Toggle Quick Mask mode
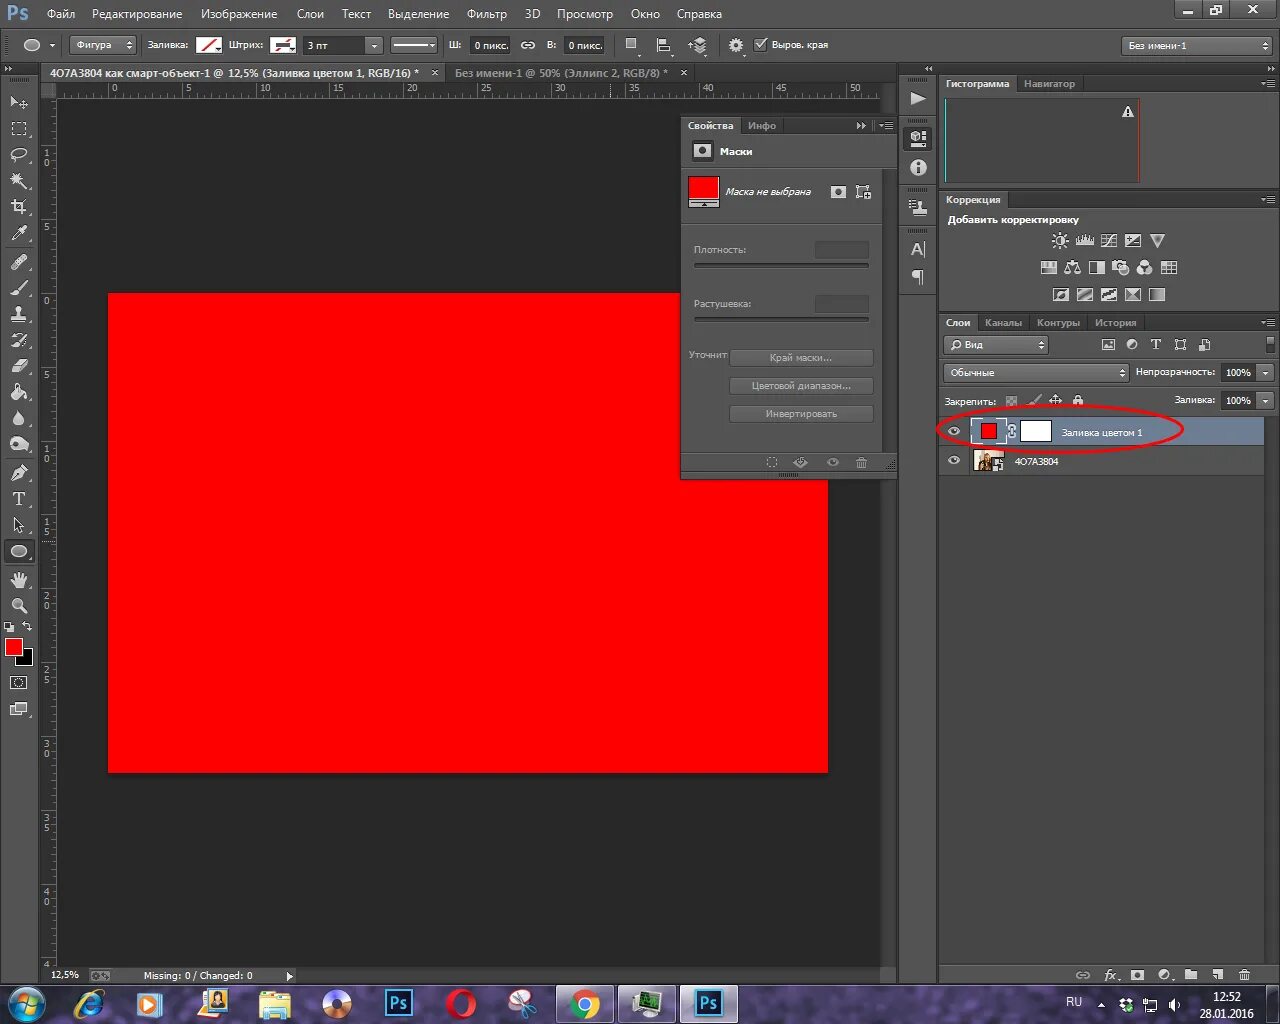This screenshot has height=1024, width=1280. tap(19, 683)
